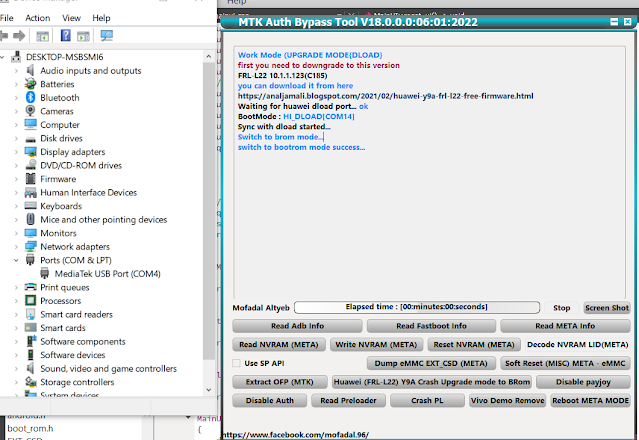Click the Device Manager scroll down arrow
The image size is (639, 440).
click(x=209, y=389)
